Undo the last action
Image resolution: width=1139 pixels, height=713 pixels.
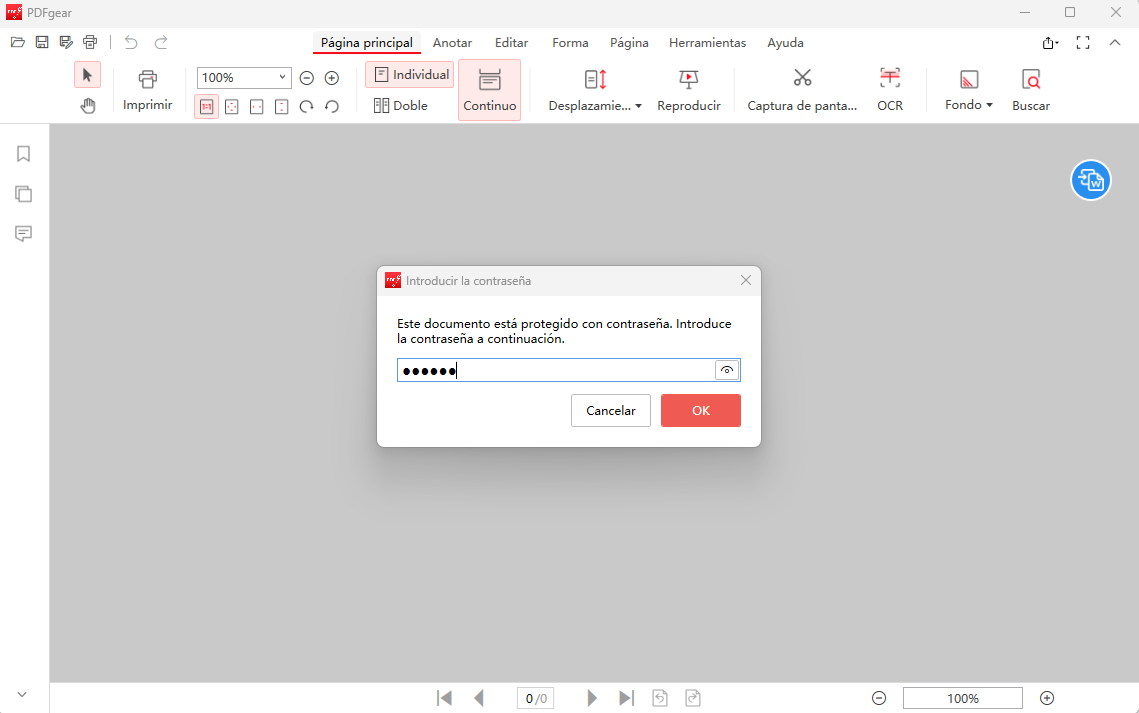point(130,42)
